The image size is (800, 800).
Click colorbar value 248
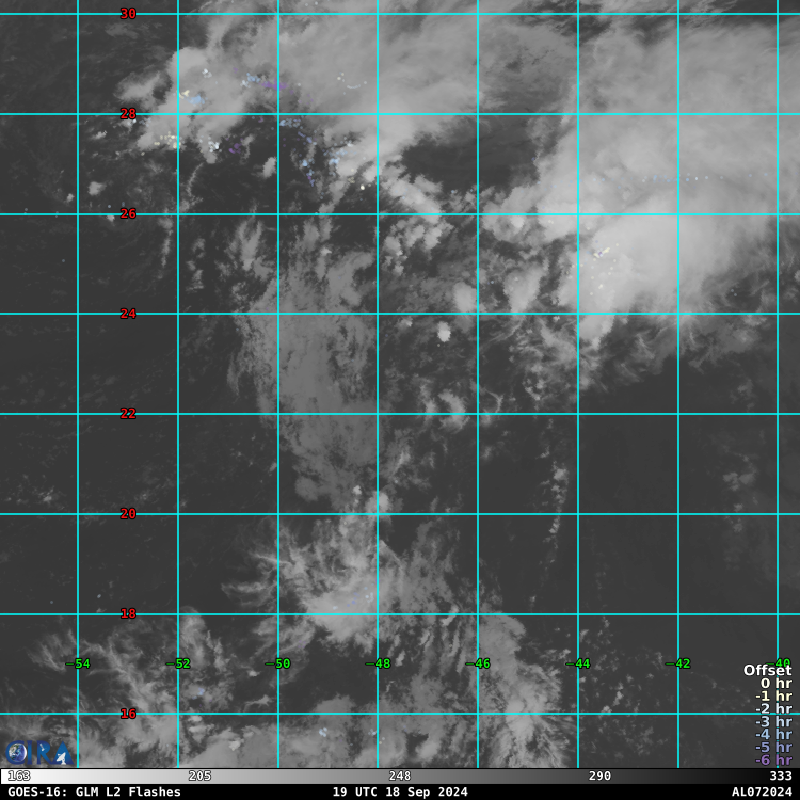point(400,777)
